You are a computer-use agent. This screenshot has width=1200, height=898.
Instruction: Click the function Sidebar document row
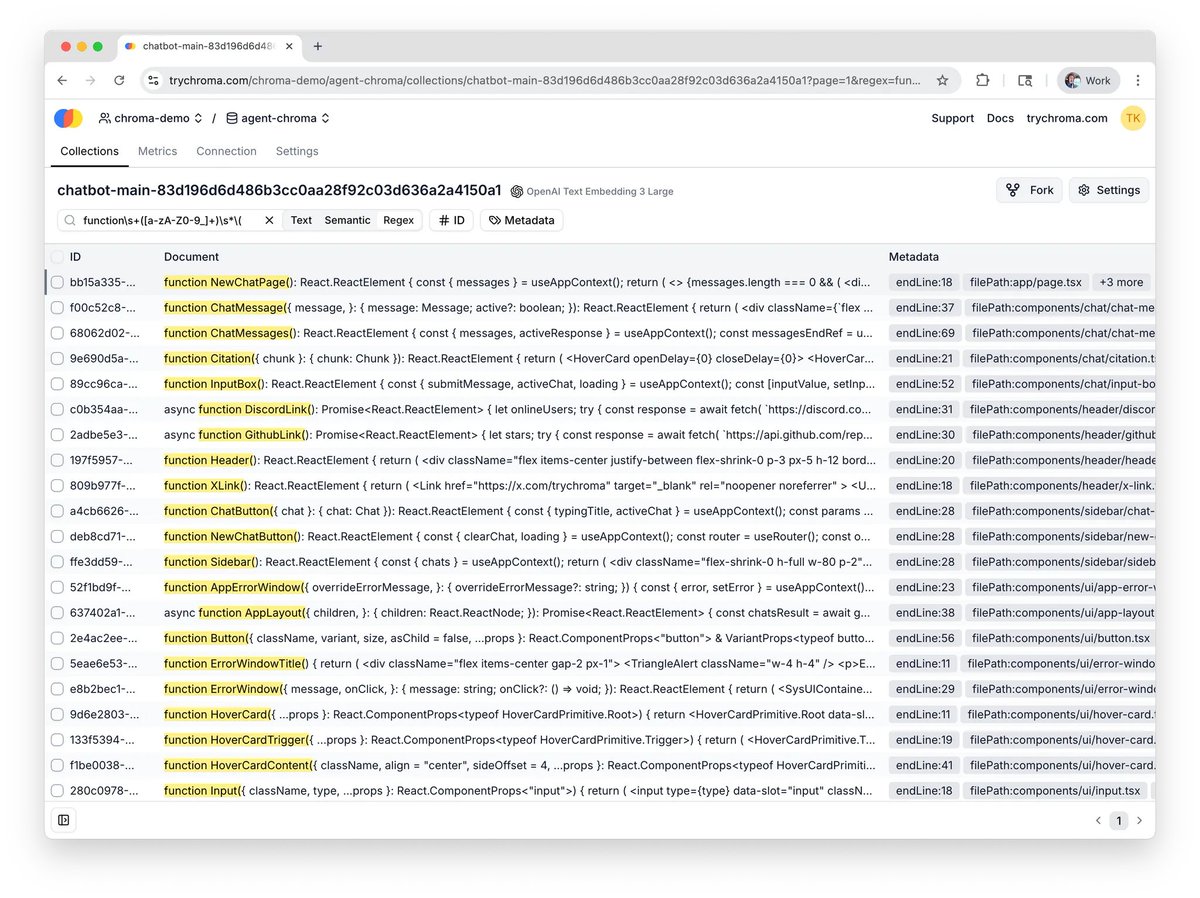[518, 562]
